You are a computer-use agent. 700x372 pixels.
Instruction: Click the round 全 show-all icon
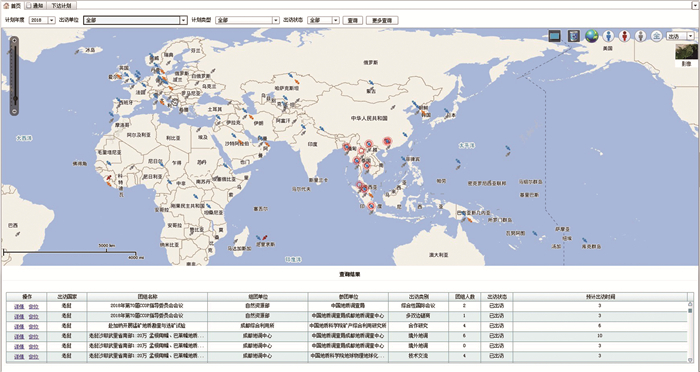pyautogui.click(x=656, y=36)
